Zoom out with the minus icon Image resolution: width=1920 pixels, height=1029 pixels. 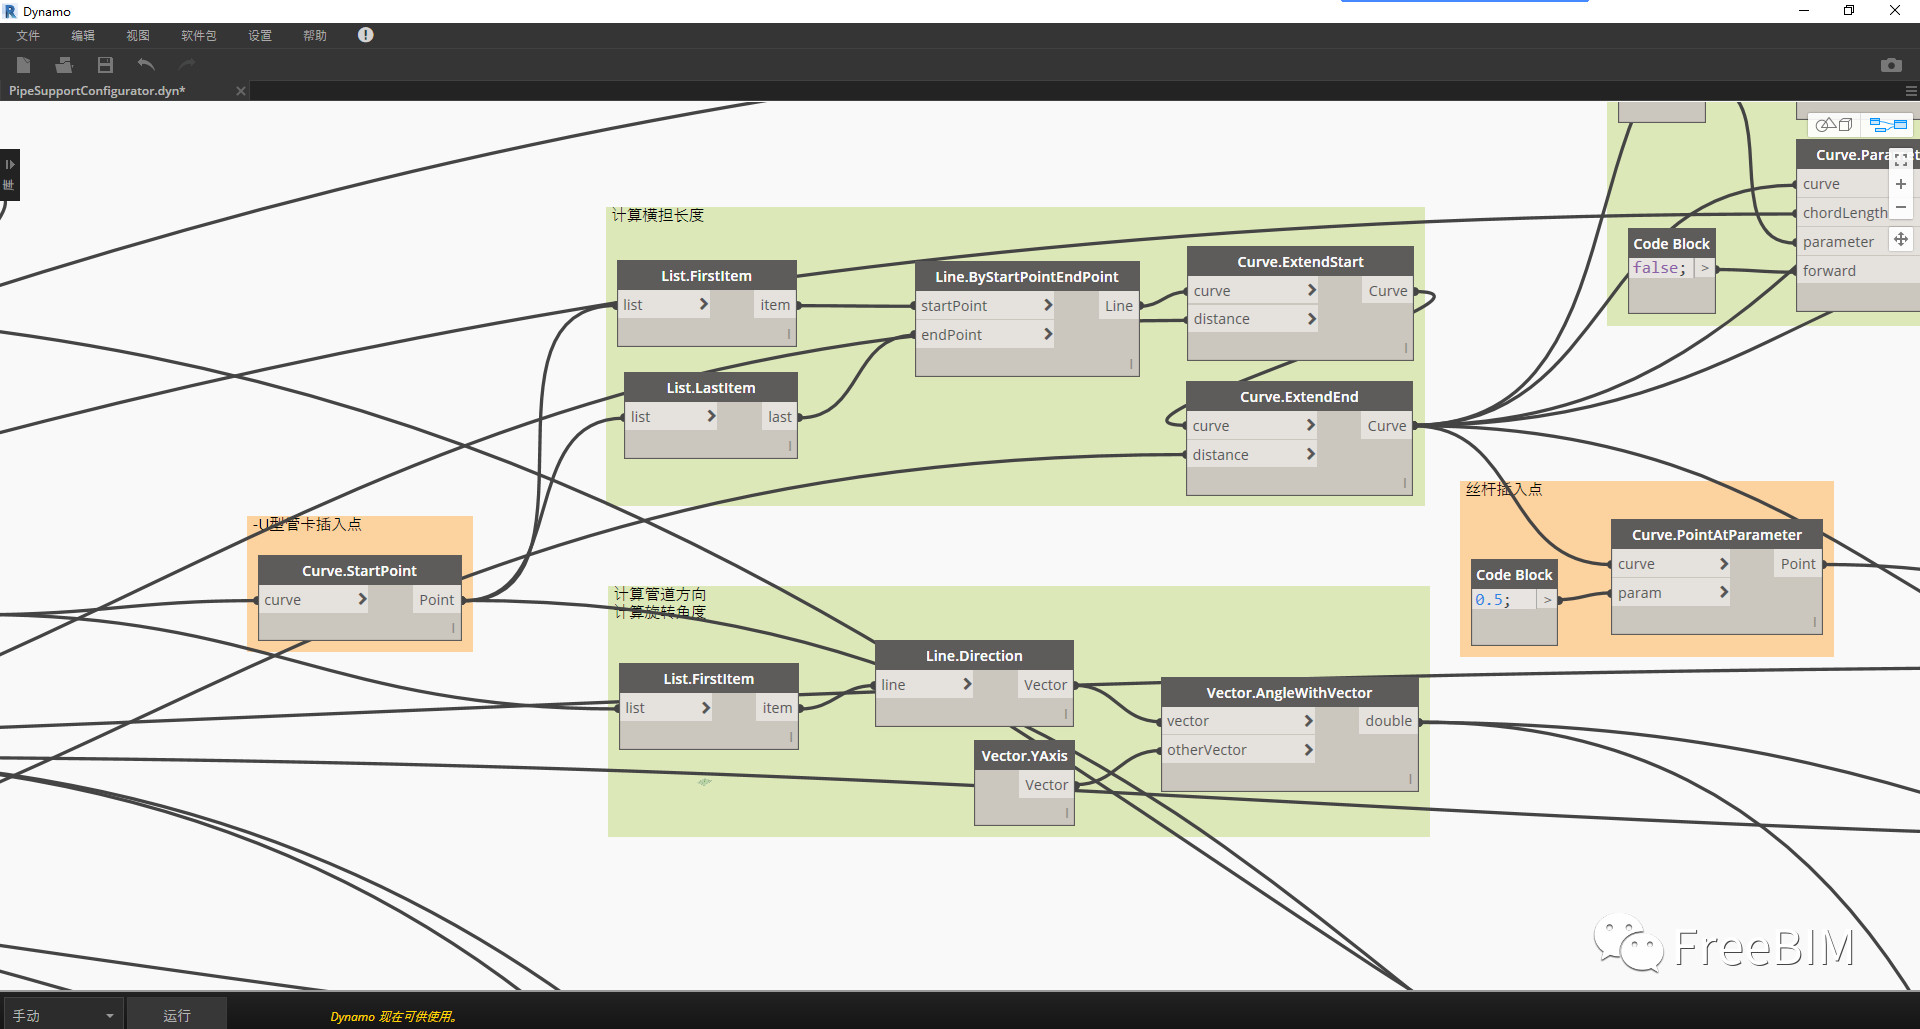pos(1901,208)
